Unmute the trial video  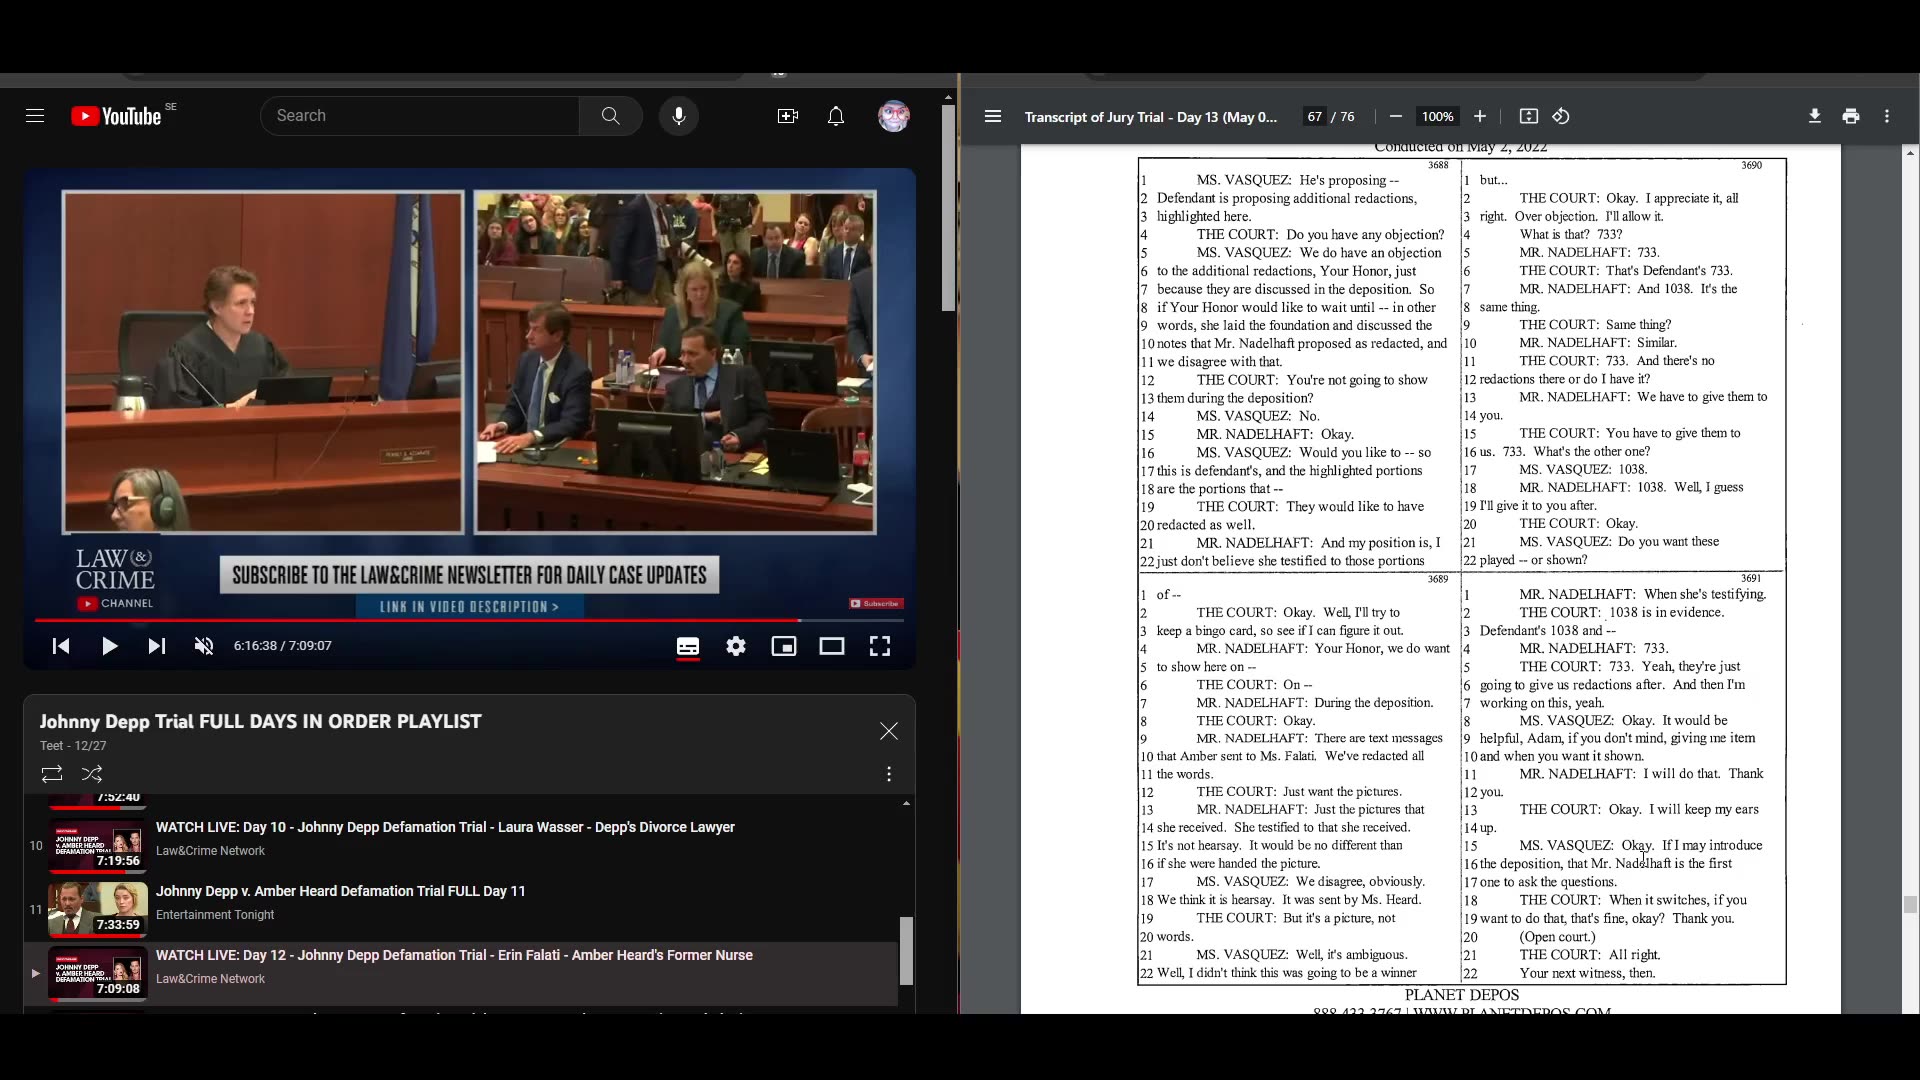(x=203, y=646)
